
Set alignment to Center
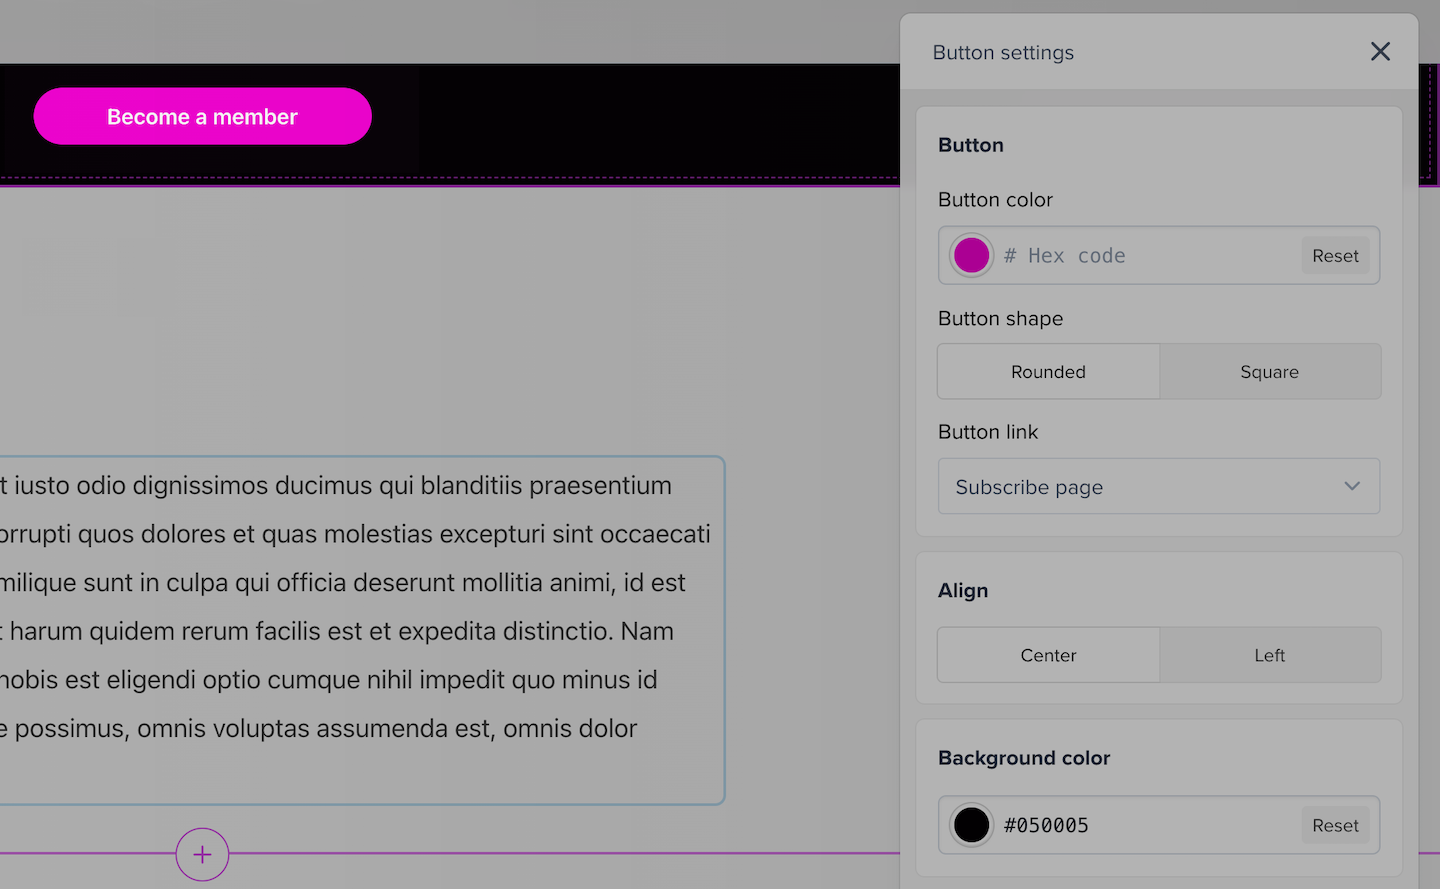(x=1048, y=656)
